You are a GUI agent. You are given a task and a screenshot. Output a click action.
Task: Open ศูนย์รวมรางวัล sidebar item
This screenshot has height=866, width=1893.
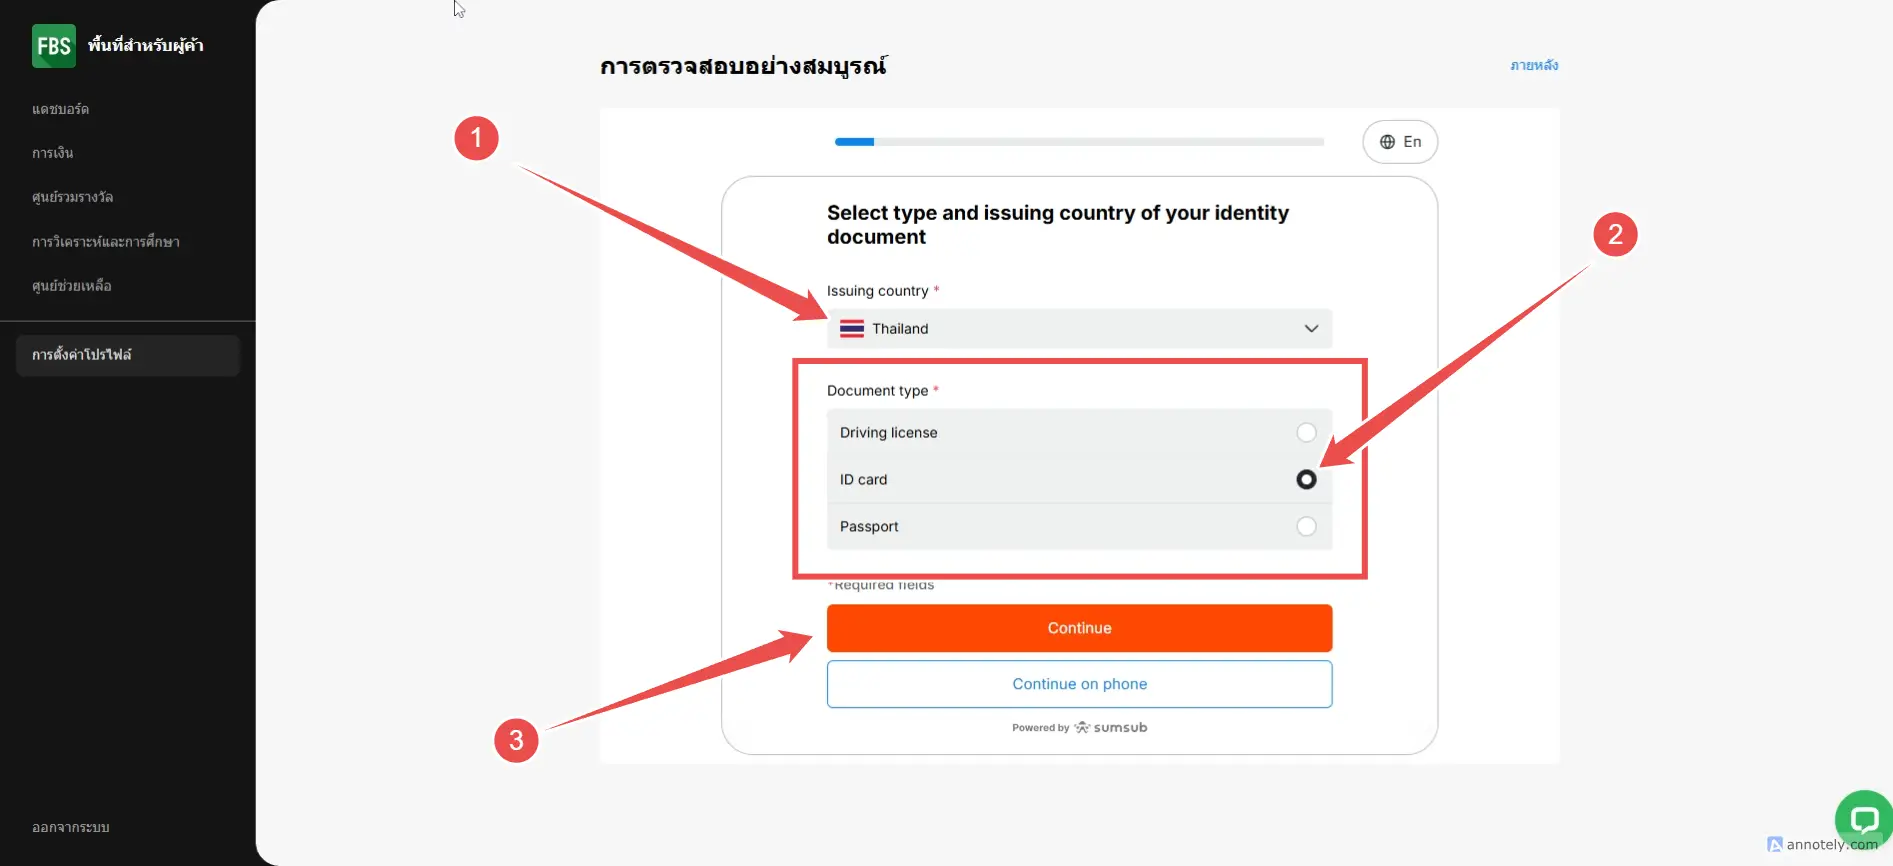tap(73, 197)
